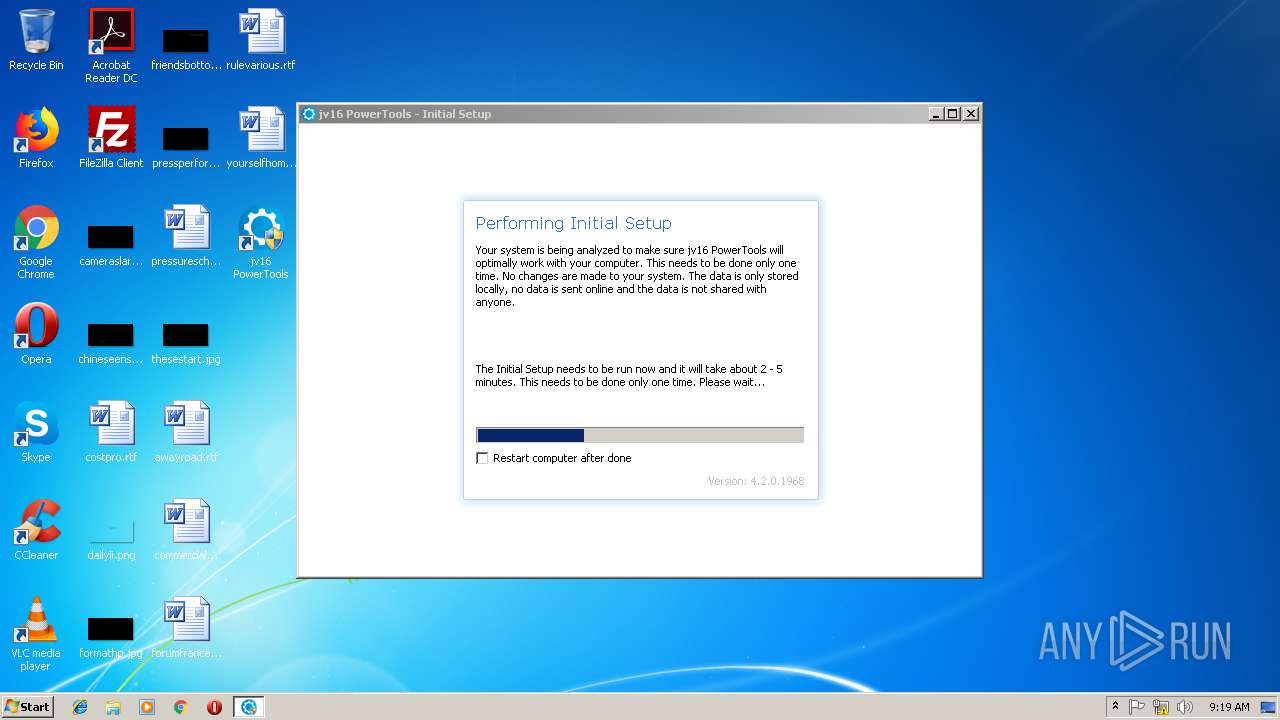1280x720 pixels.
Task: Launch the FileZilla Client shortcut
Action: 111,138
